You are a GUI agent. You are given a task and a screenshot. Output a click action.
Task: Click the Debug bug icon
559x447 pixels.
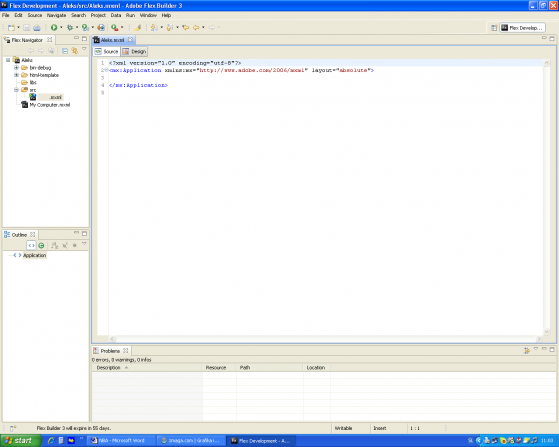tap(70, 27)
